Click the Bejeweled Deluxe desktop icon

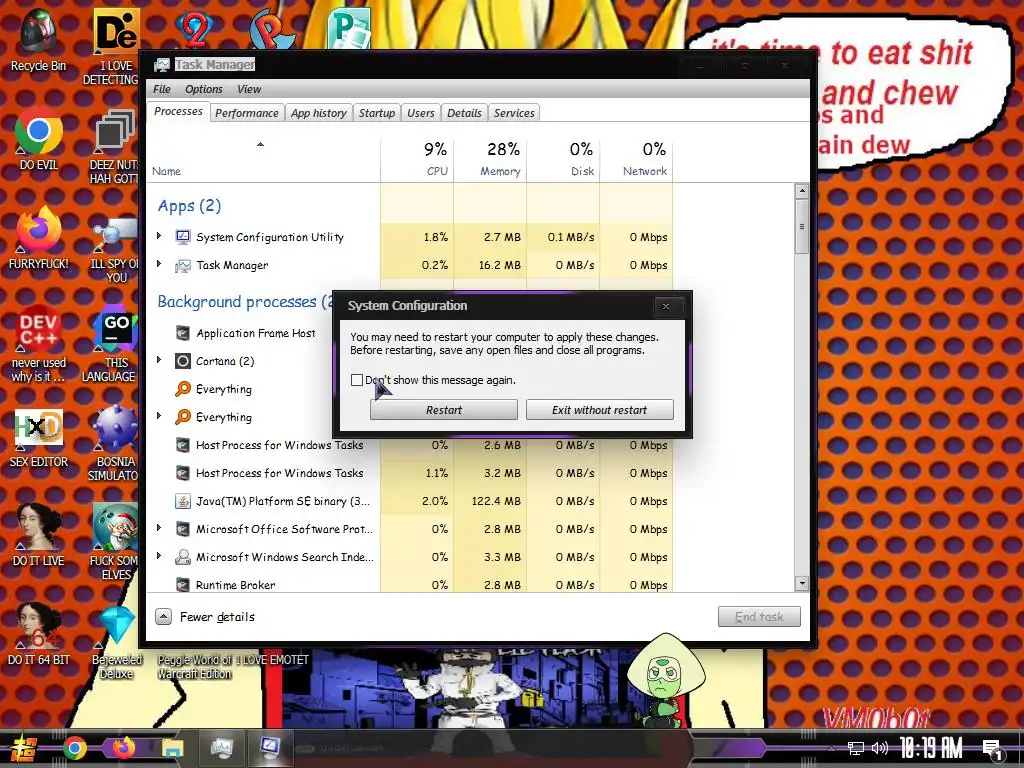(x=116, y=641)
